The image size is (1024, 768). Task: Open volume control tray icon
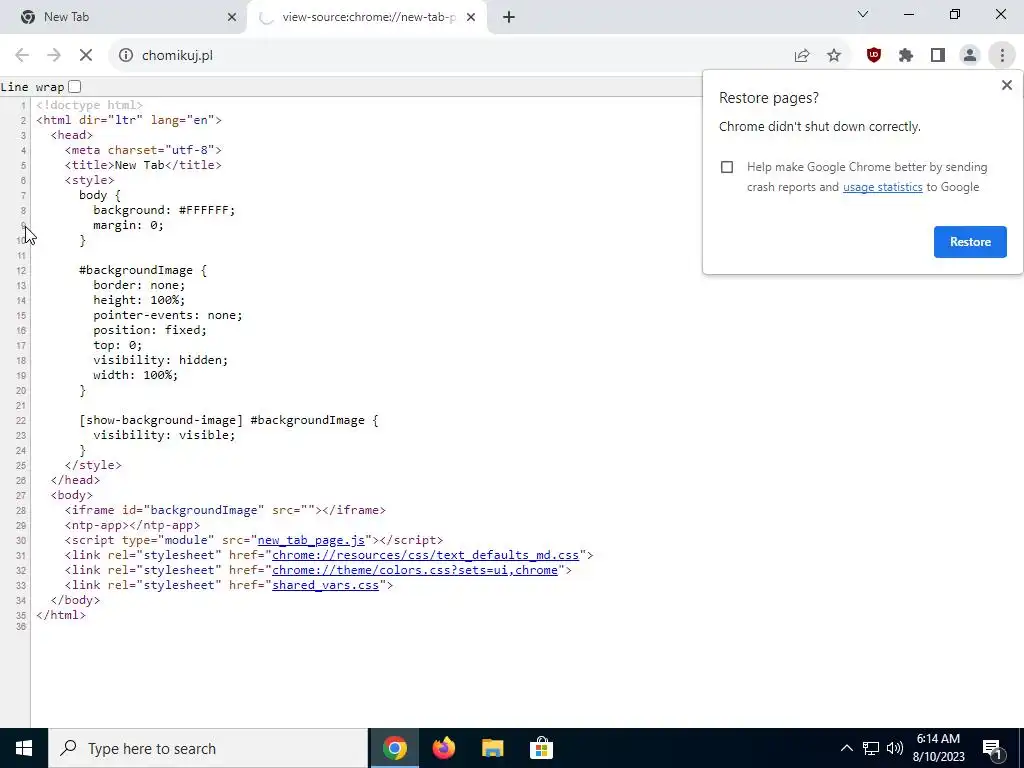pyautogui.click(x=895, y=748)
